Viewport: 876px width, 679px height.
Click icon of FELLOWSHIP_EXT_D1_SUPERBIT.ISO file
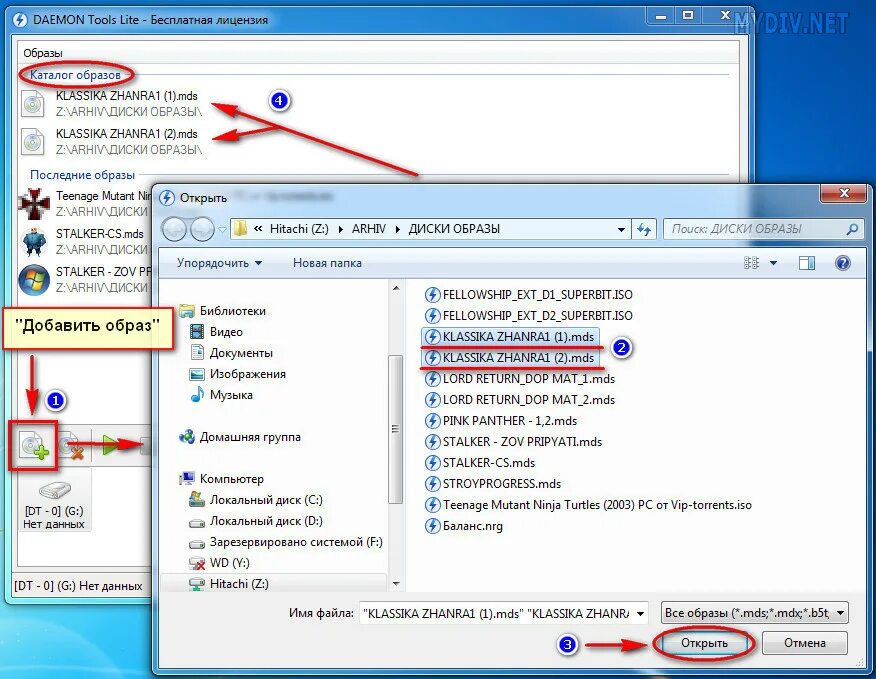[432, 295]
